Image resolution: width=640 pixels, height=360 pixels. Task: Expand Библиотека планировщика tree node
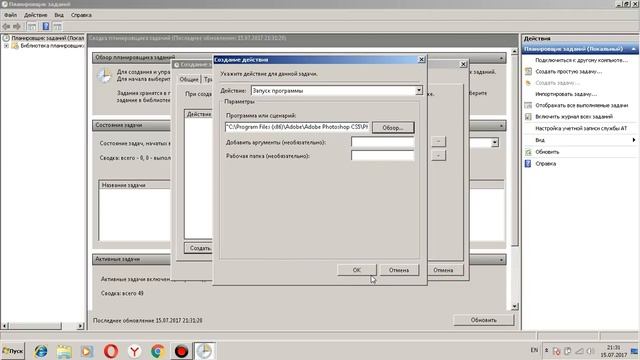click(6, 46)
